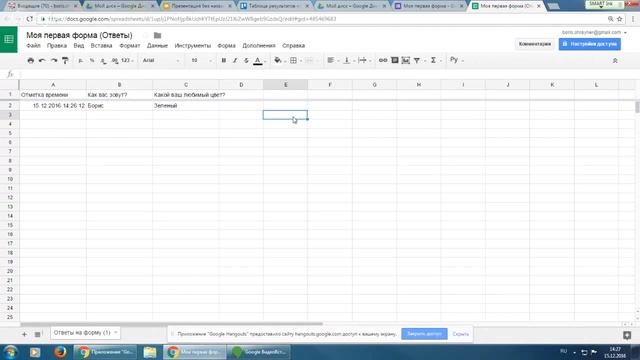
Task: Click the folder icon beside the title
Action: (x=158, y=36)
